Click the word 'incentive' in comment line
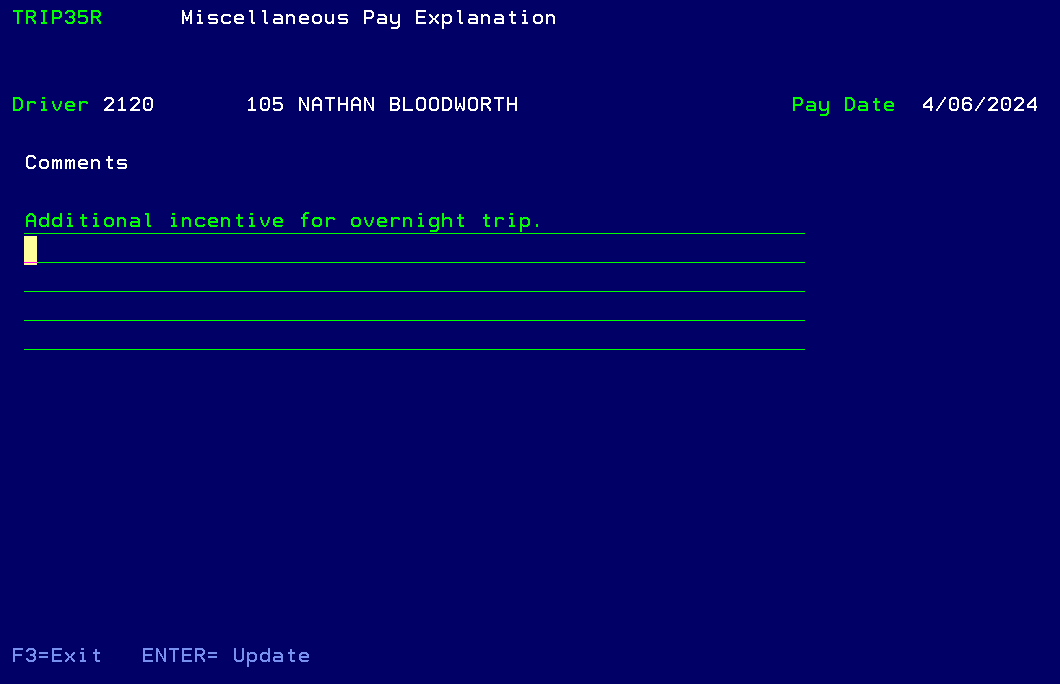Screen dimensions: 1060x684 tap(226, 221)
